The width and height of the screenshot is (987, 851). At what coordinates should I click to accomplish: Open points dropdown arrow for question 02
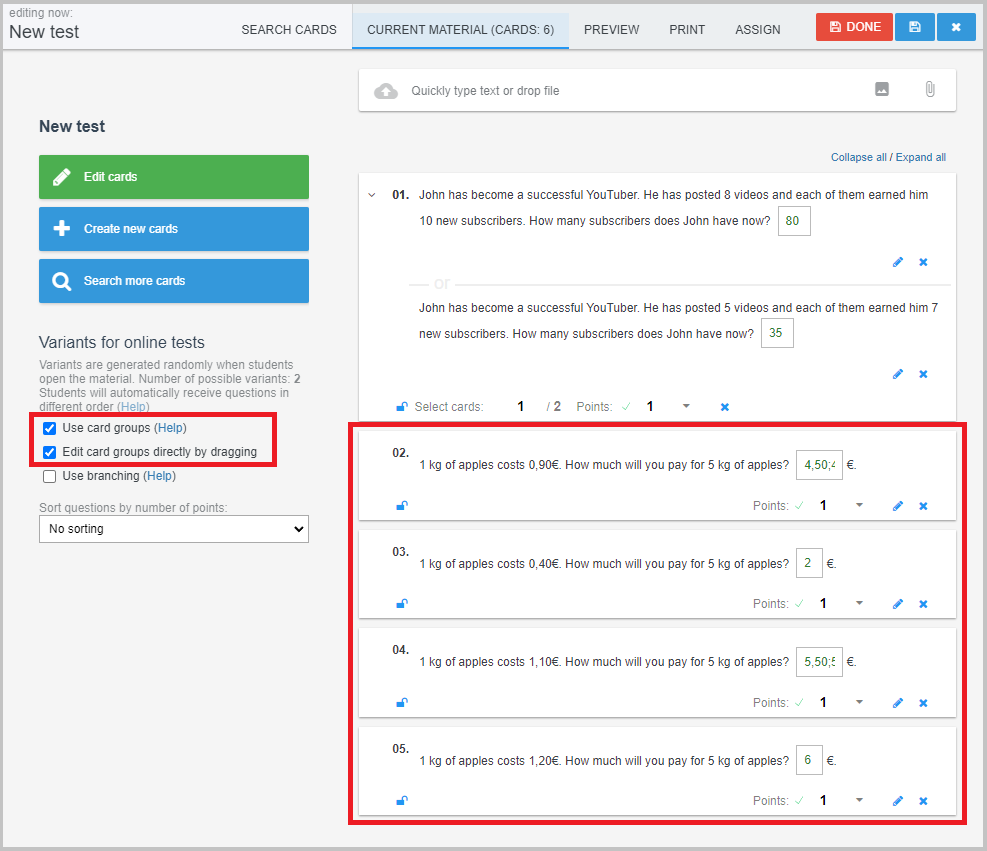click(859, 506)
